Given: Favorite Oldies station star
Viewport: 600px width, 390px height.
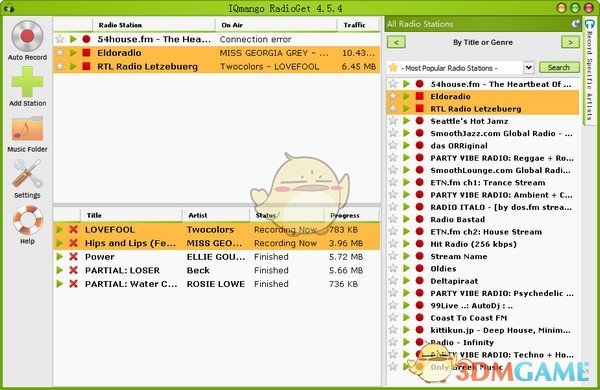Looking at the screenshot, I should [x=393, y=269].
